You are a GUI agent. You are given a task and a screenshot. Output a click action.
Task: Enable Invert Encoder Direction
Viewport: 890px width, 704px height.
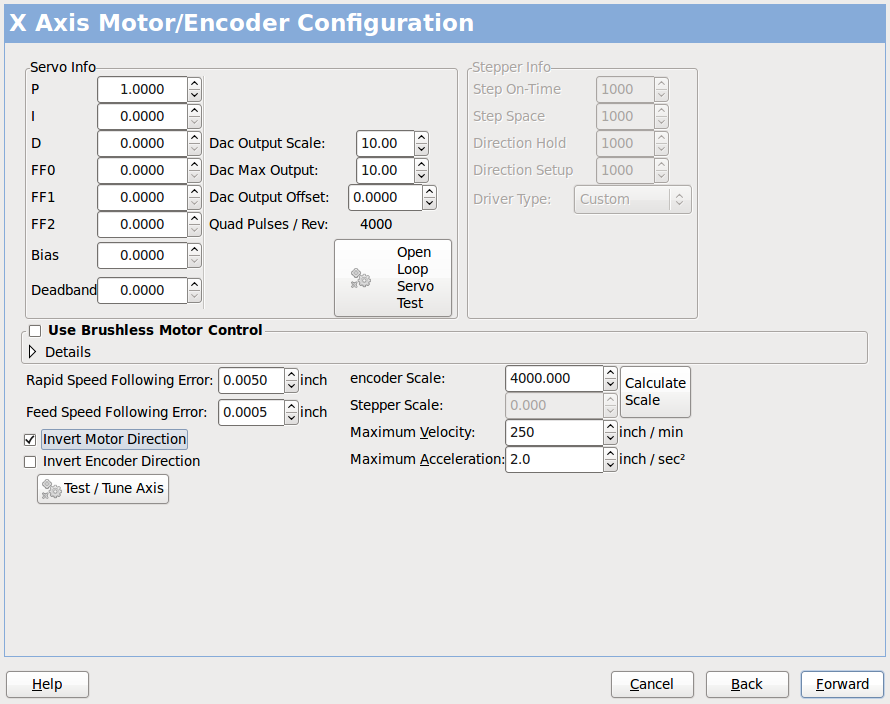click(x=29, y=461)
